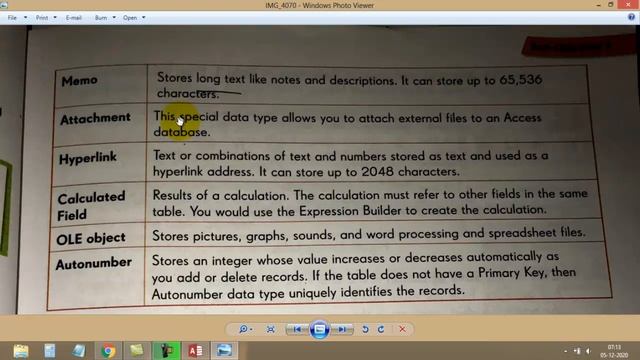Rotate the photo clockwise

381,329
